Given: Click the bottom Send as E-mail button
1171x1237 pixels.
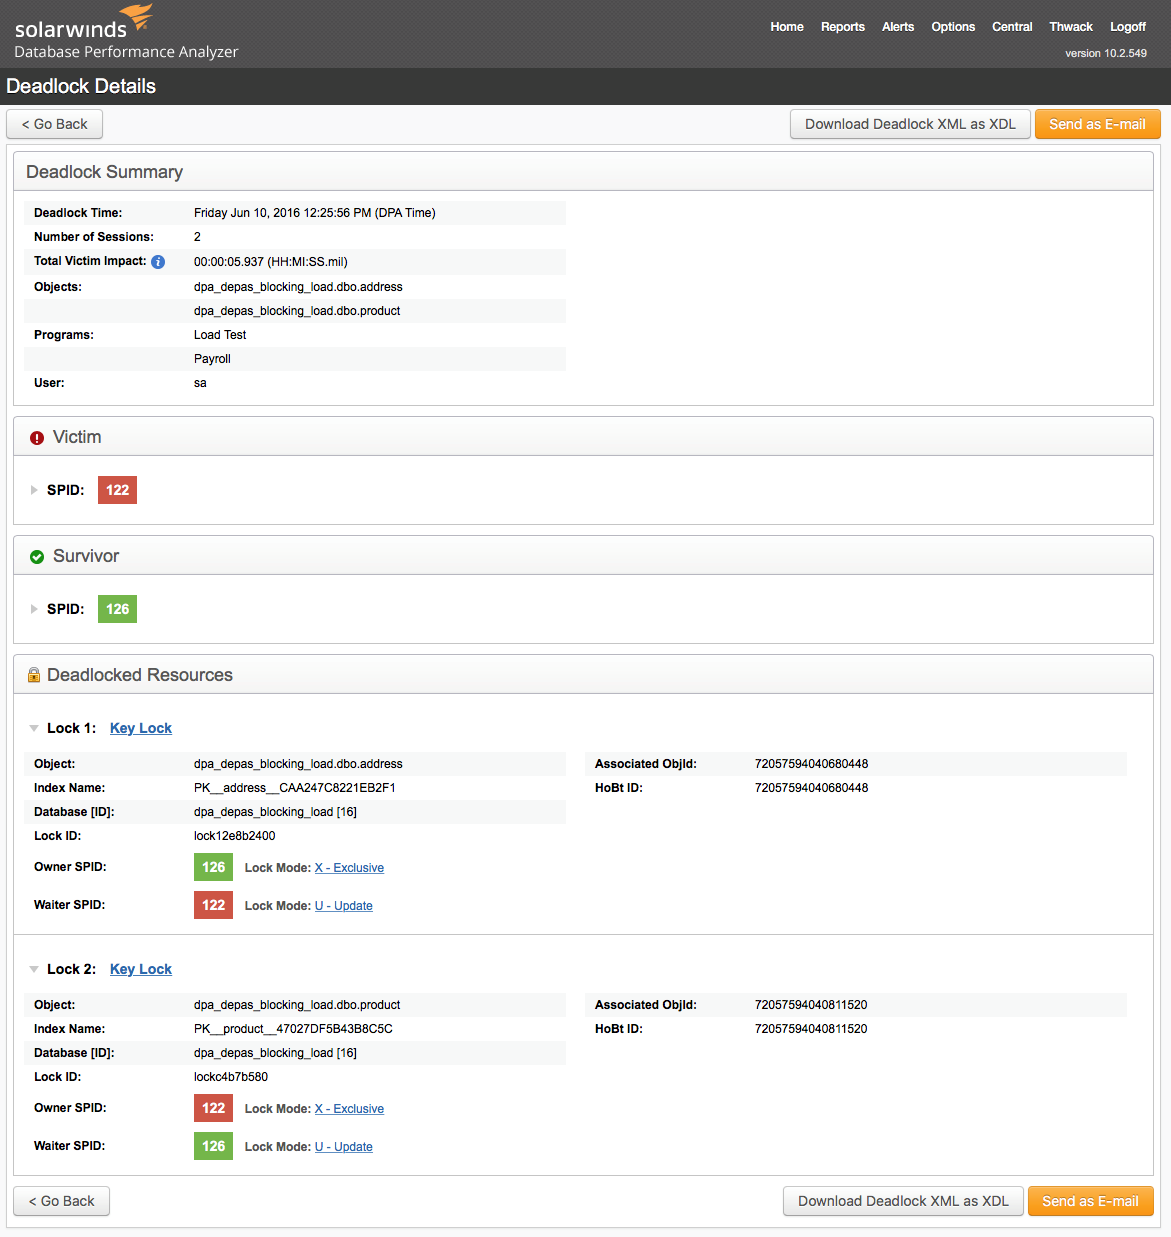Looking at the screenshot, I should (1090, 1201).
